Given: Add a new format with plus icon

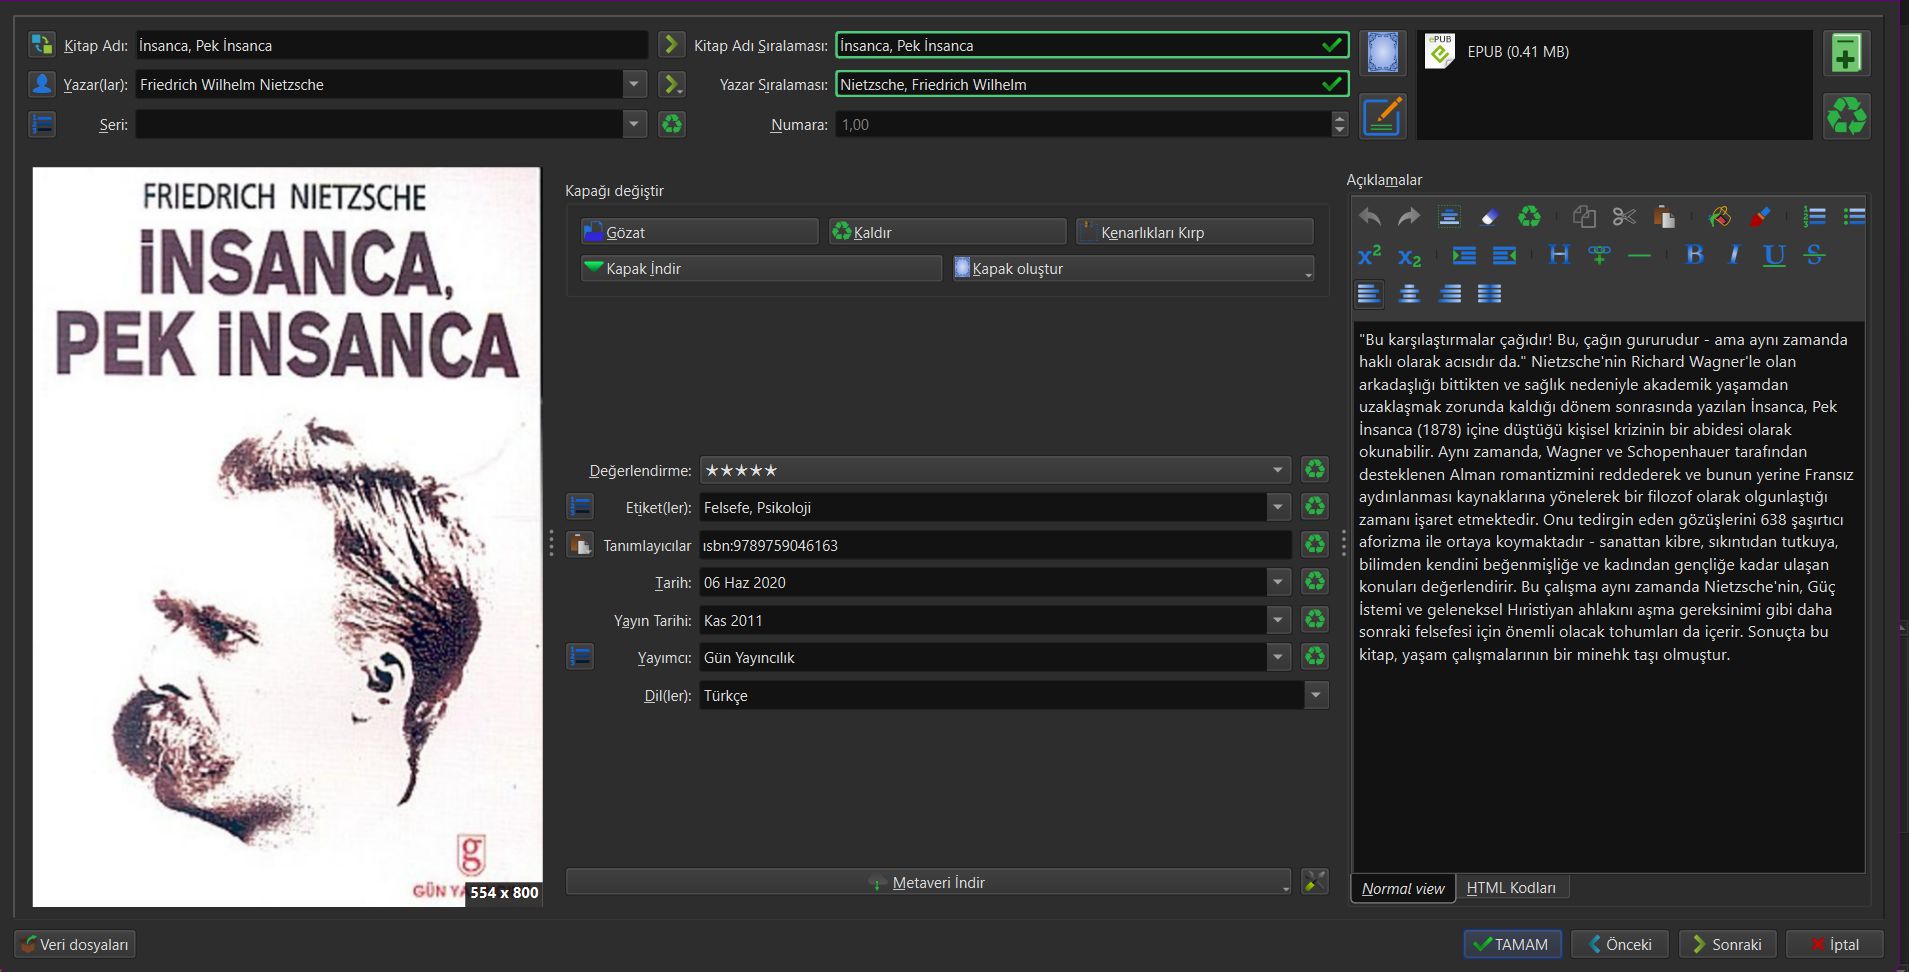Looking at the screenshot, I should [x=1846, y=53].
